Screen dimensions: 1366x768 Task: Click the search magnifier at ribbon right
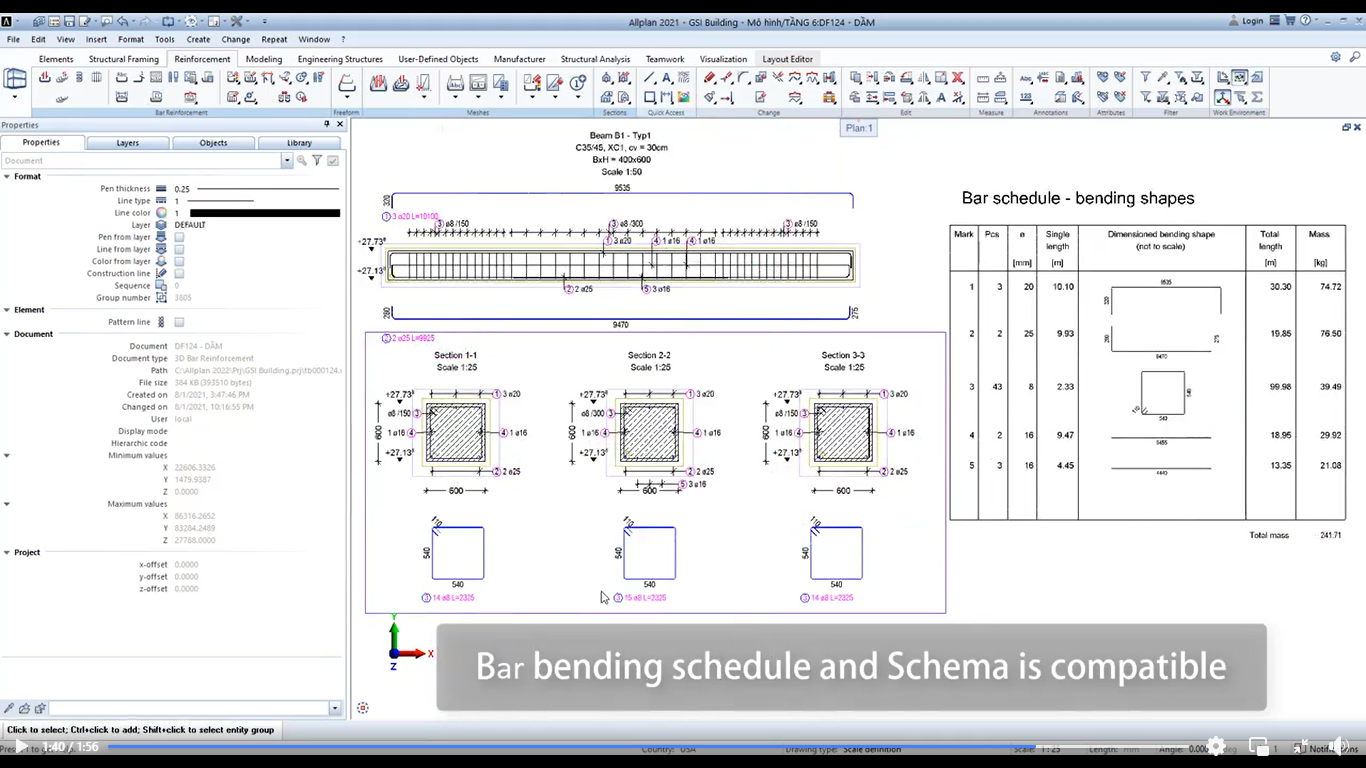pyautogui.click(x=1356, y=58)
